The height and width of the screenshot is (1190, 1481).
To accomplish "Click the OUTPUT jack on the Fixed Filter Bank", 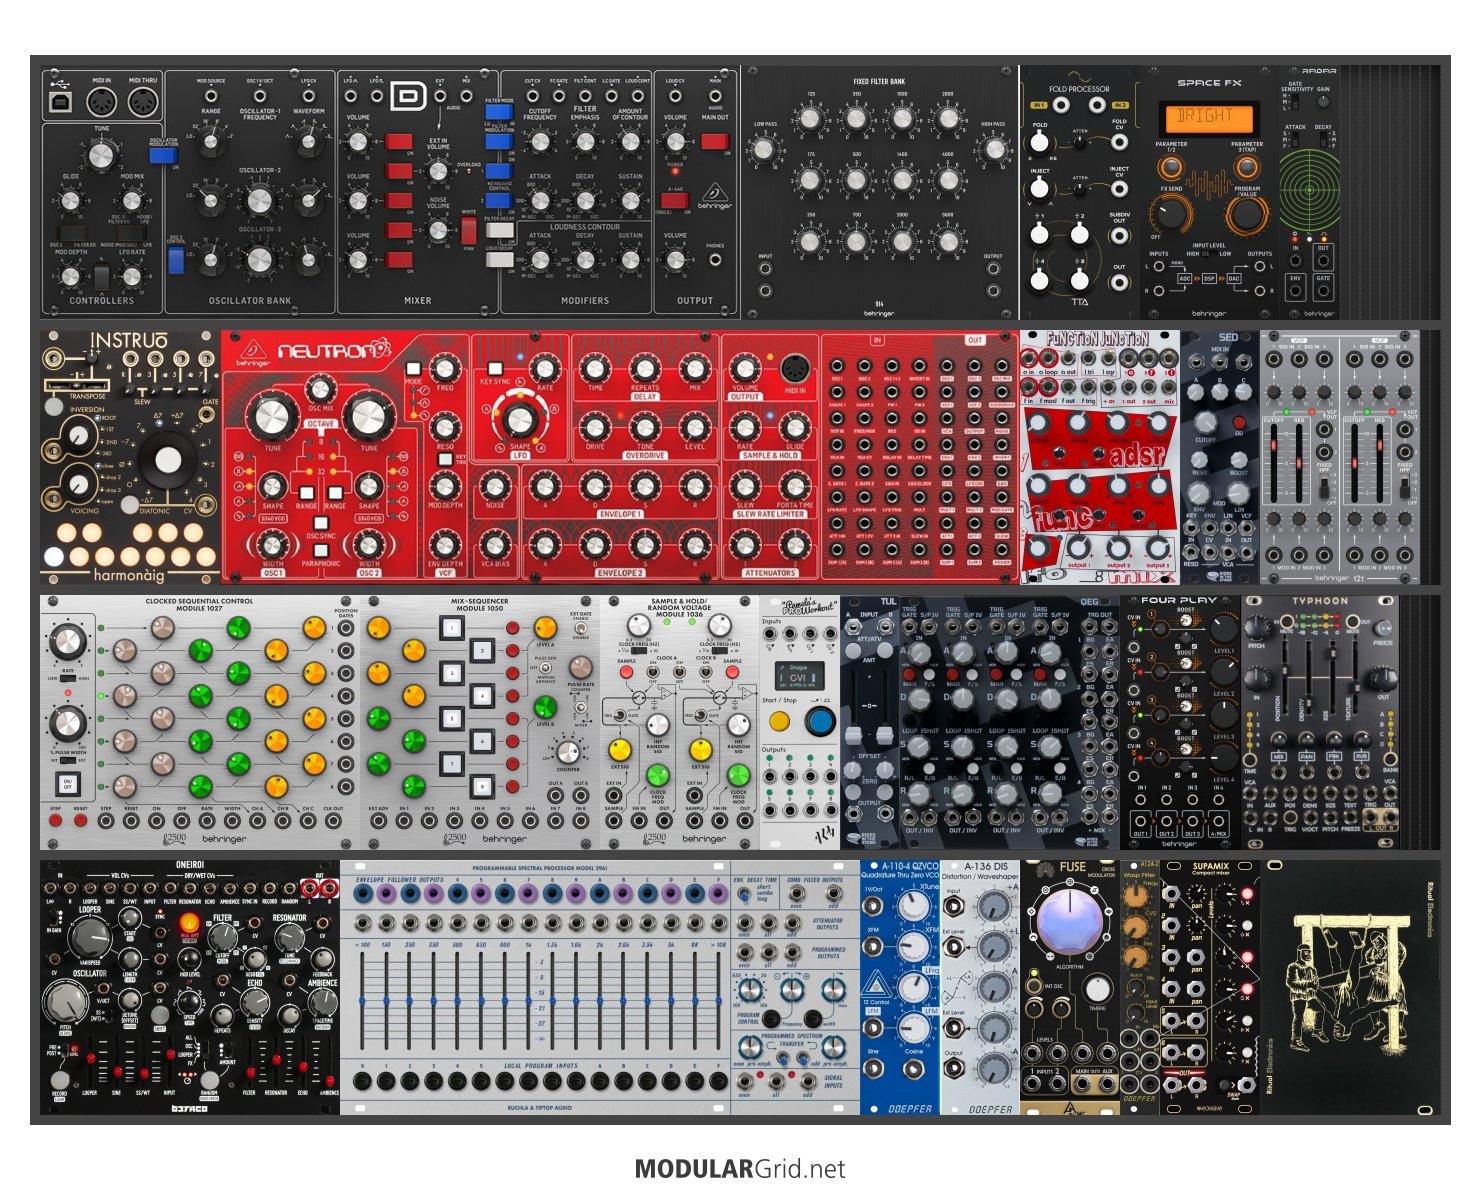I will 993,269.
